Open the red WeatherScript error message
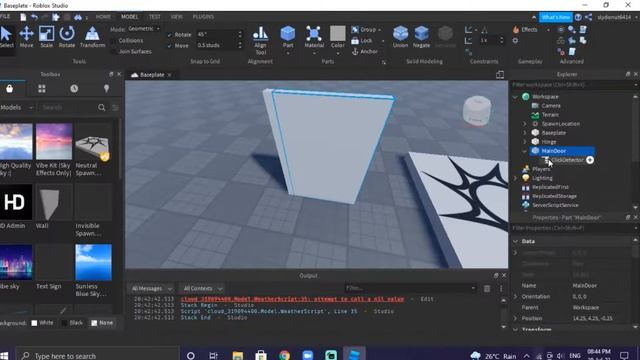The width and height of the screenshot is (640, 360). pos(292,299)
